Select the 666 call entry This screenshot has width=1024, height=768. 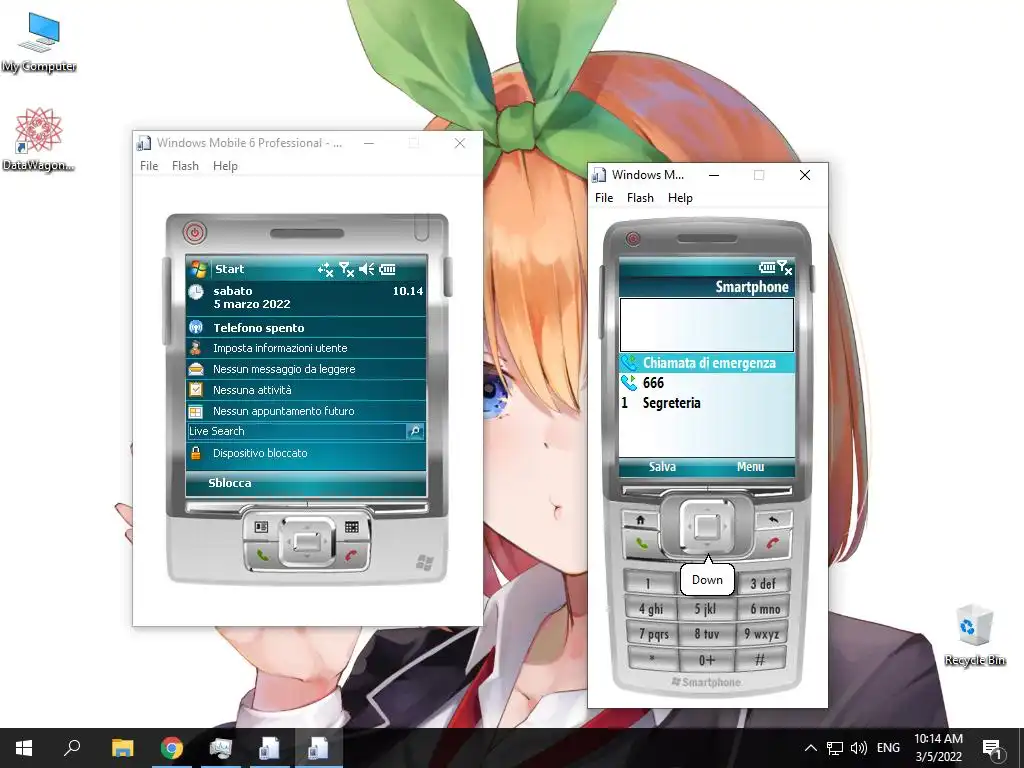coord(707,383)
